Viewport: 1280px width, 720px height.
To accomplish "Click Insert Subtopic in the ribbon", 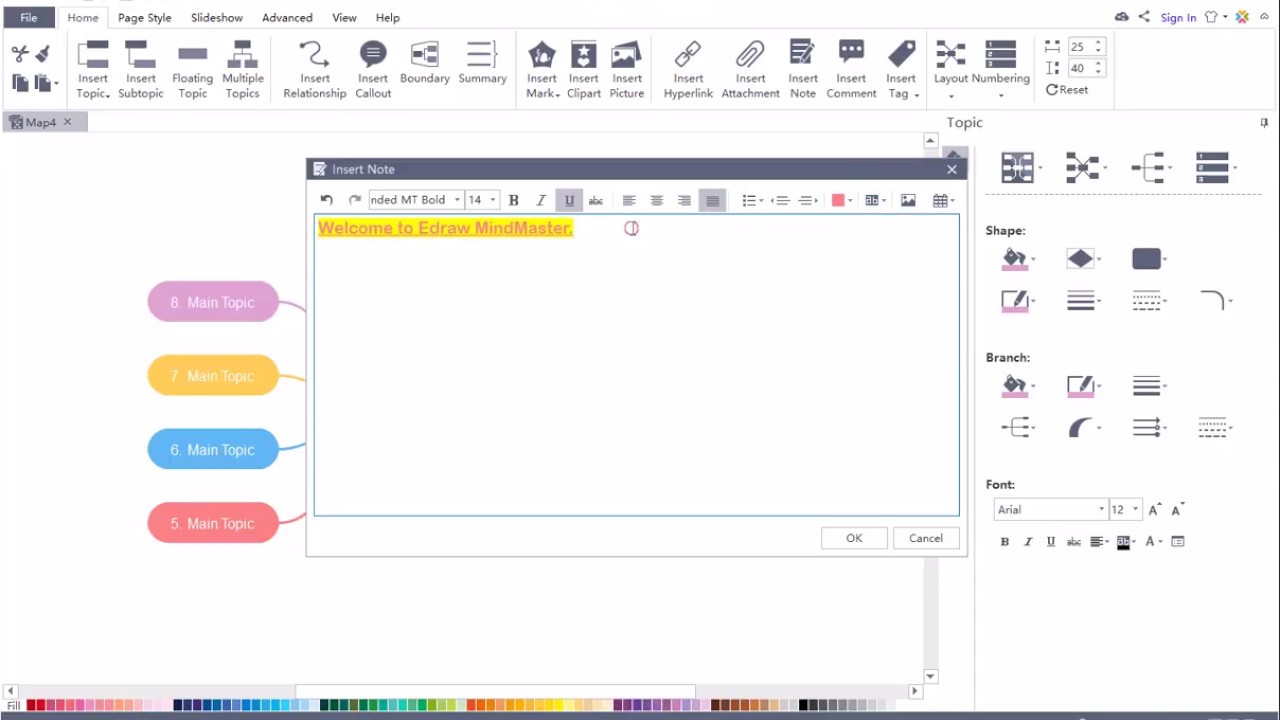I will [x=140, y=70].
